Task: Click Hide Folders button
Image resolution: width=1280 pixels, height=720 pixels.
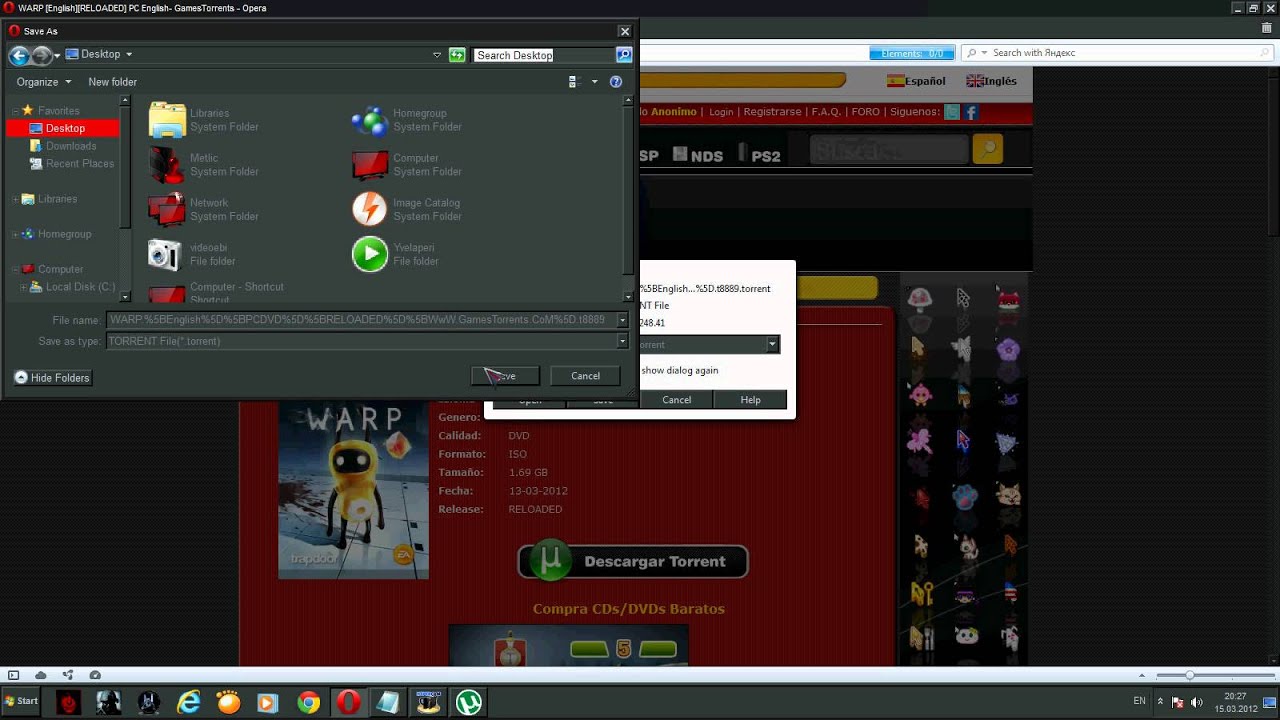Action: pyautogui.click(x=53, y=378)
